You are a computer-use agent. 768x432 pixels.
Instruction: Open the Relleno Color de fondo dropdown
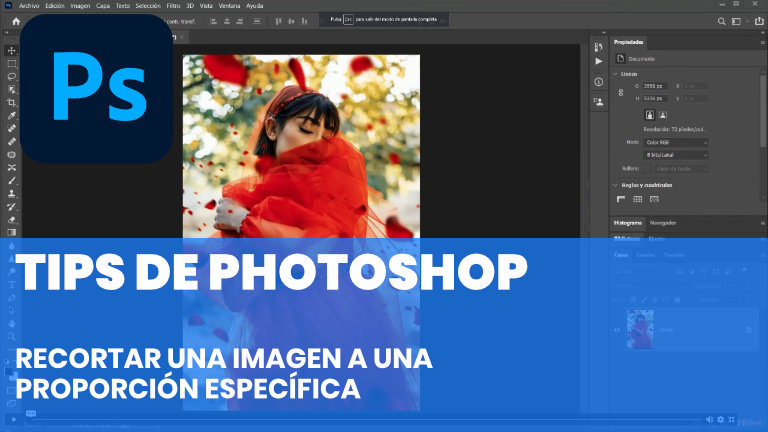click(681, 168)
